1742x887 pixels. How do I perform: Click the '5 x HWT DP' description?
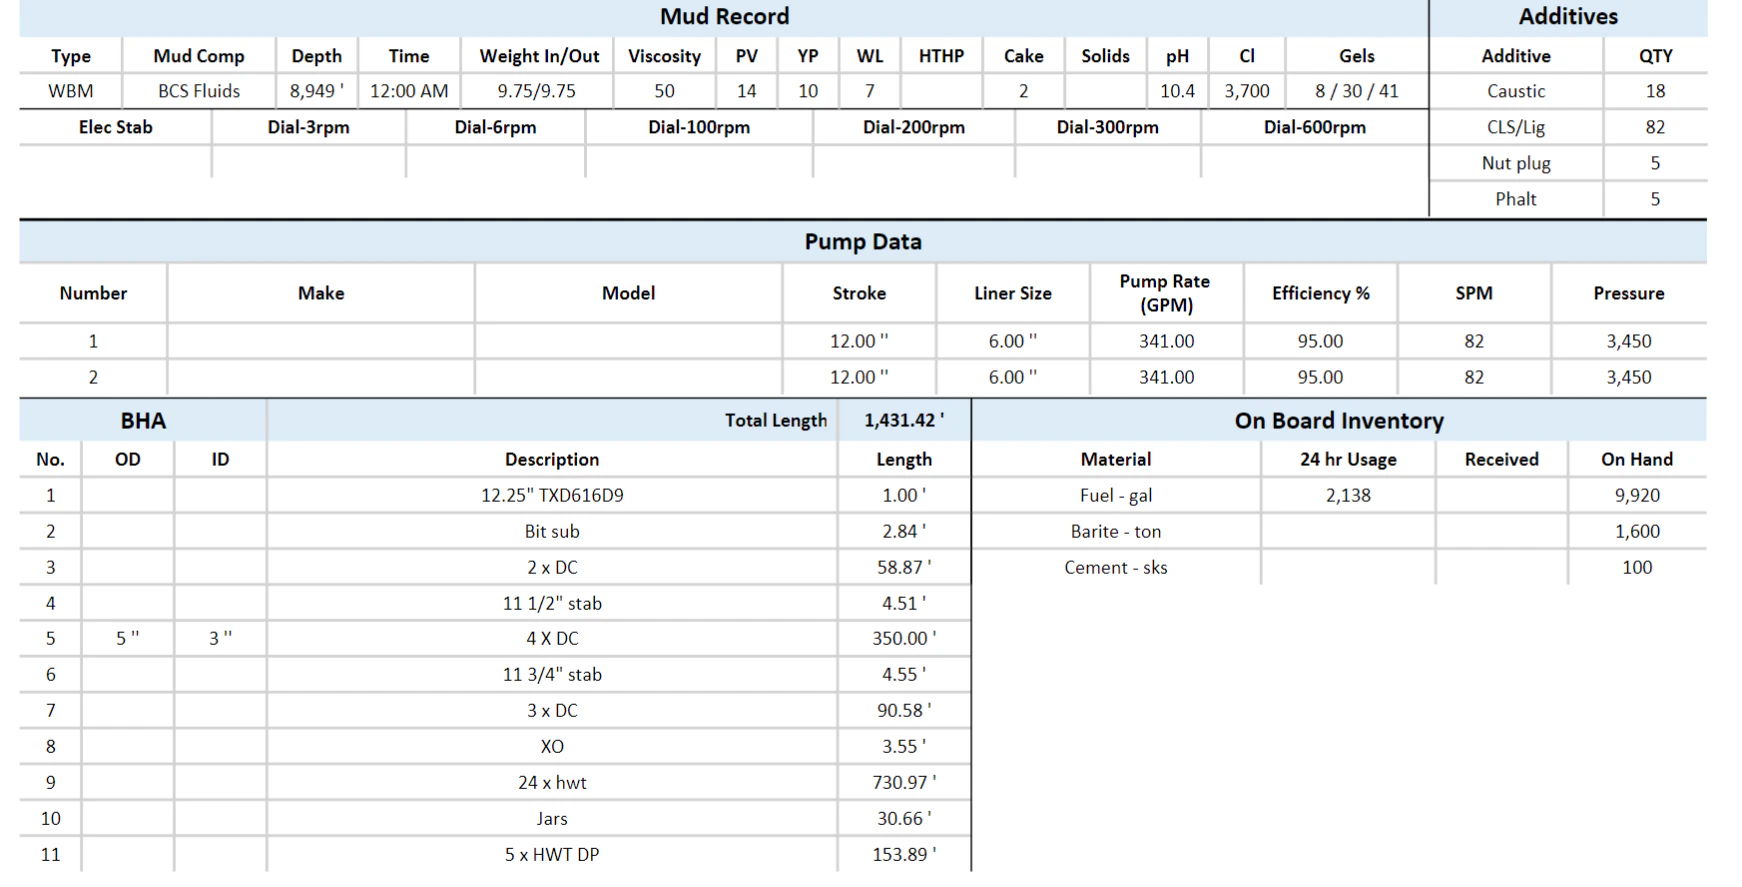point(552,854)
